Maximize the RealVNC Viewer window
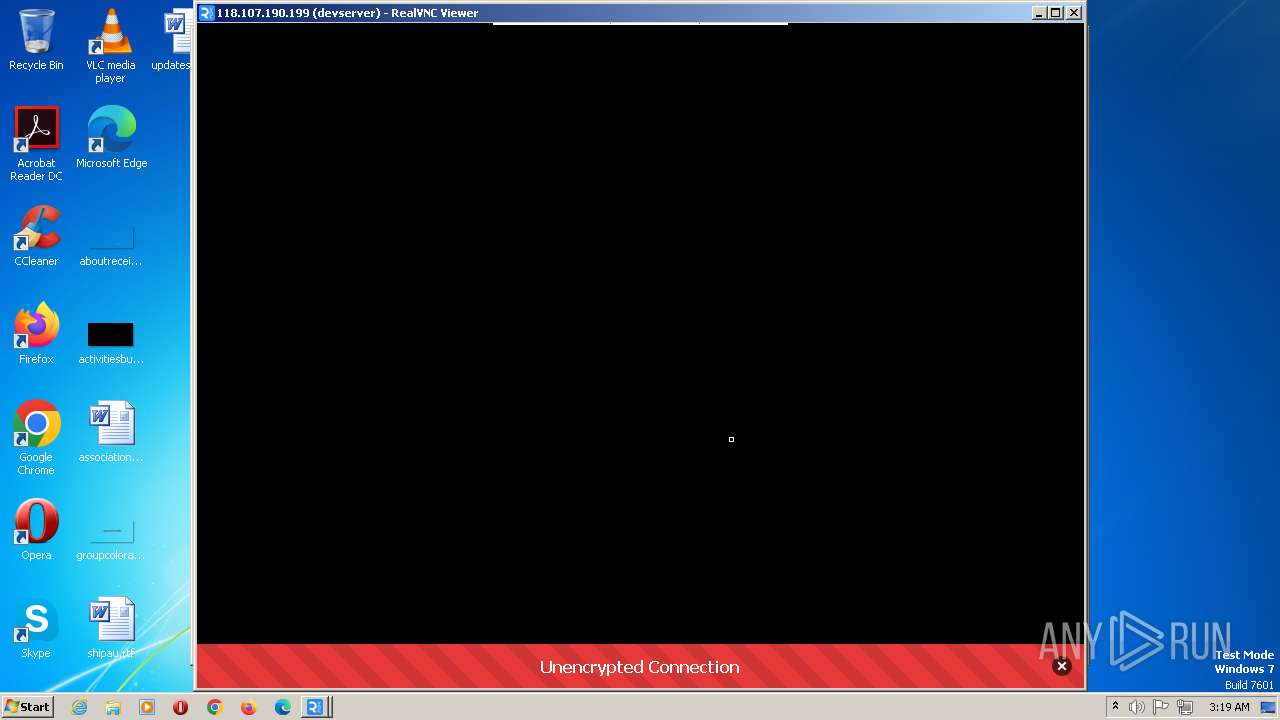This screenshot has width=1280, height=720. point(1055,13)
